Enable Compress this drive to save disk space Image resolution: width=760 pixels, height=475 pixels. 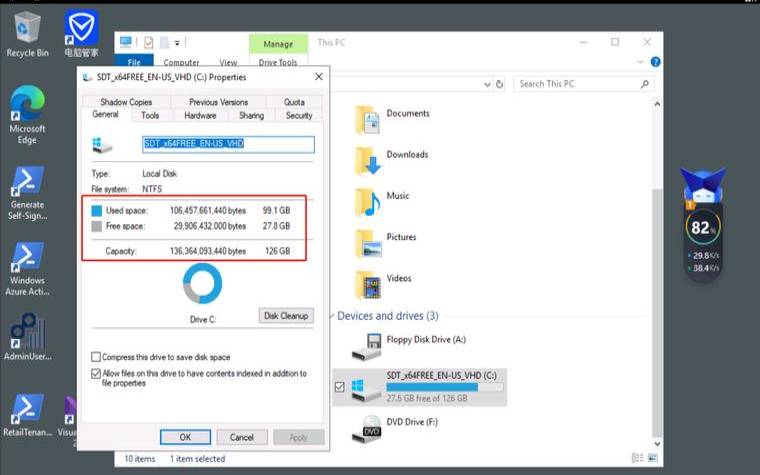pos(96,357)
